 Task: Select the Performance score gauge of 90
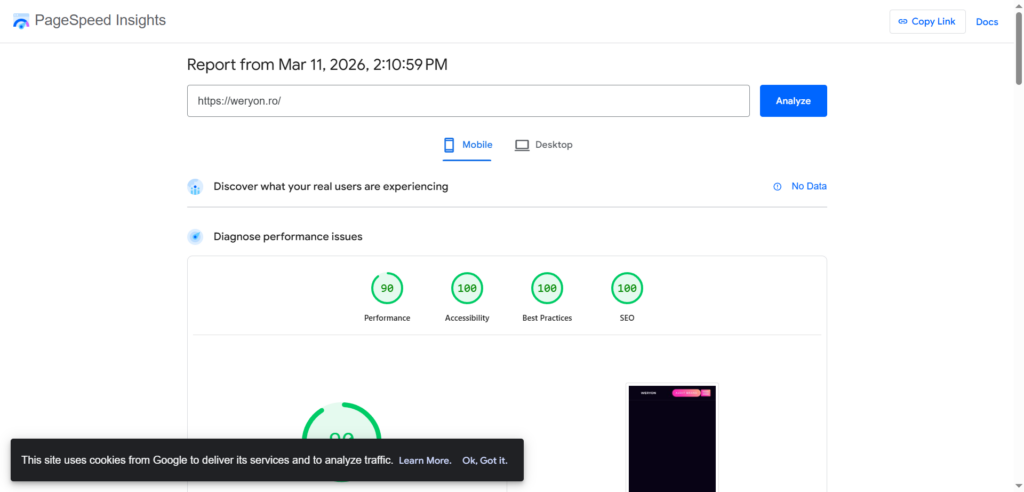point(387,289)
